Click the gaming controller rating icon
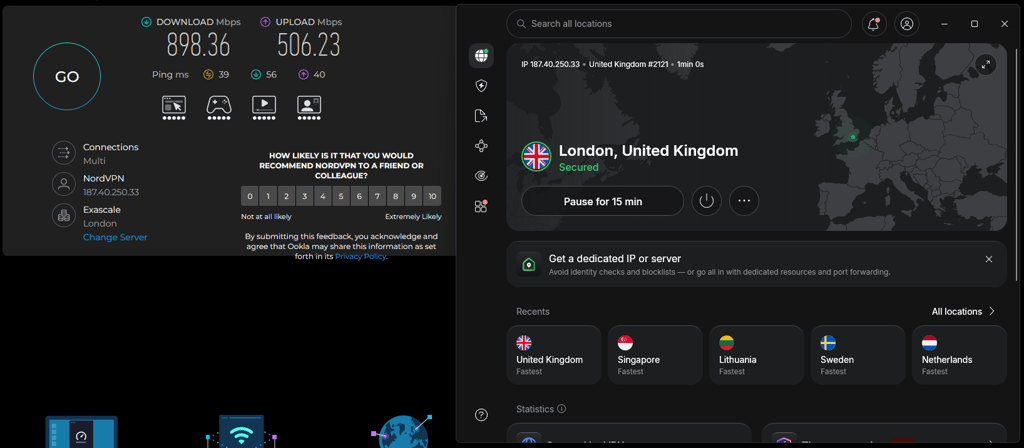 (x=219, y=108)
